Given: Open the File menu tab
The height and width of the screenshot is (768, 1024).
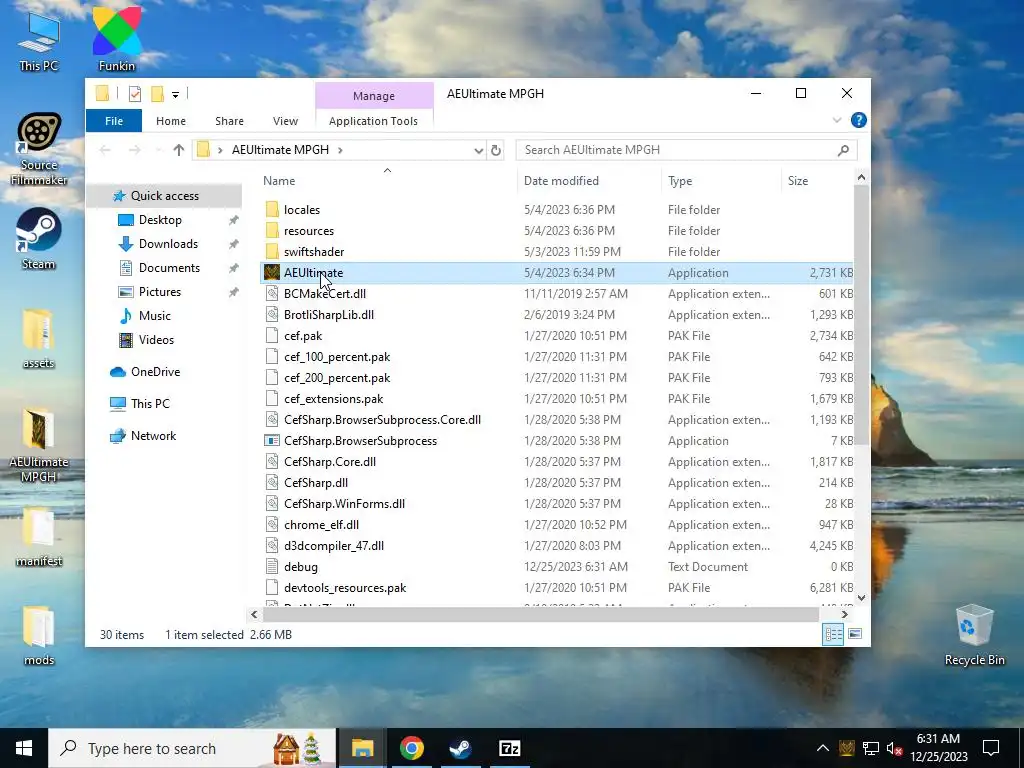Looking at the screenshot, I should tap(114, 121).
